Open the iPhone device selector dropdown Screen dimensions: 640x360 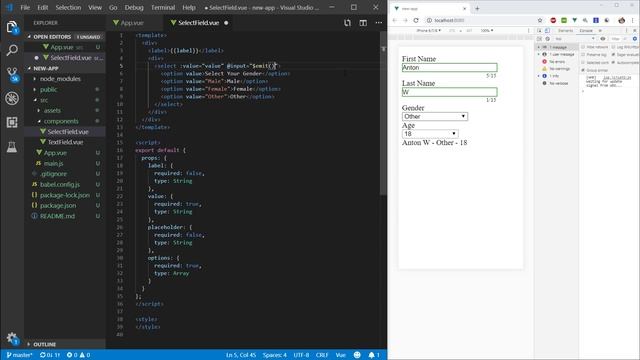(x=428, y=31)
